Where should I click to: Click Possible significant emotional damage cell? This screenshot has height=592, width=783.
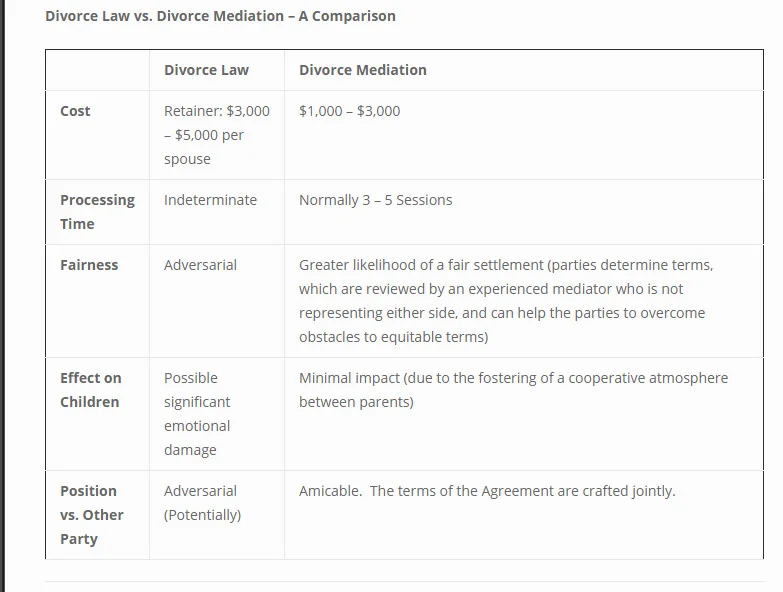pos(197,414)
